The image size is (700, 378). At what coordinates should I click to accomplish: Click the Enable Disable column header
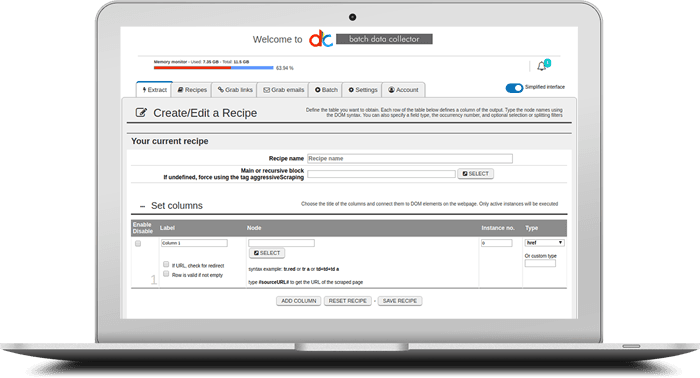[x=142, y=228]
